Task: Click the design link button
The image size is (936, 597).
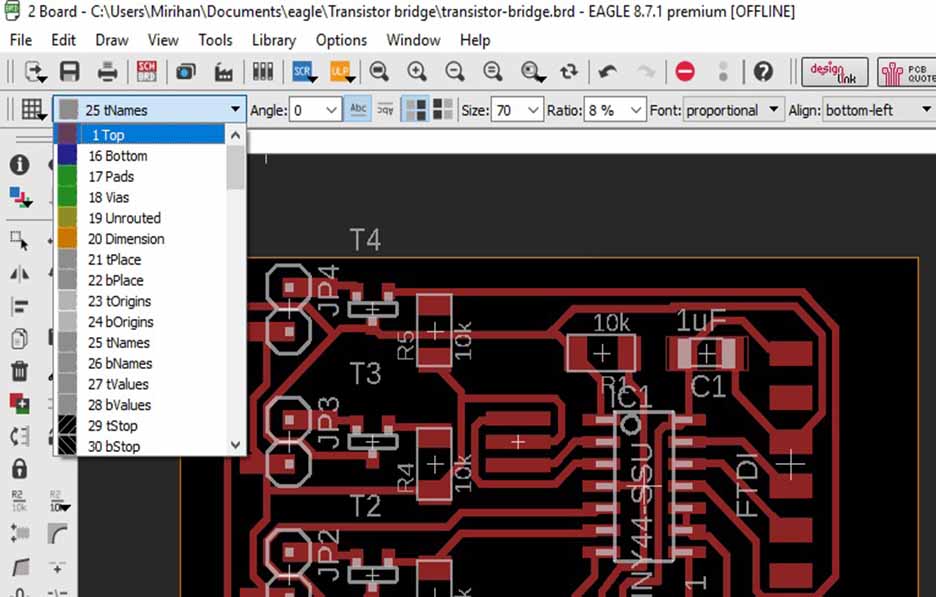Action: [x=834, y=72]
